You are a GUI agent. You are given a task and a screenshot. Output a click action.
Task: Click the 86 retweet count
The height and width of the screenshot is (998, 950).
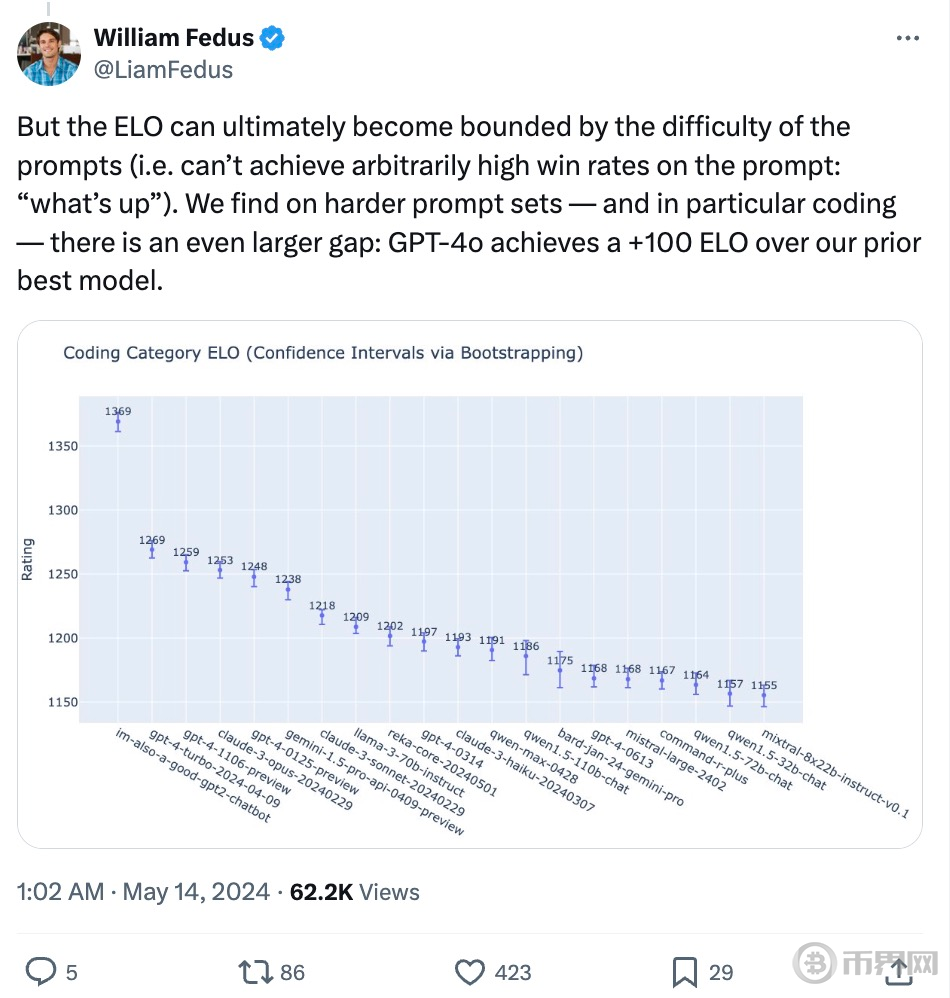292,973
